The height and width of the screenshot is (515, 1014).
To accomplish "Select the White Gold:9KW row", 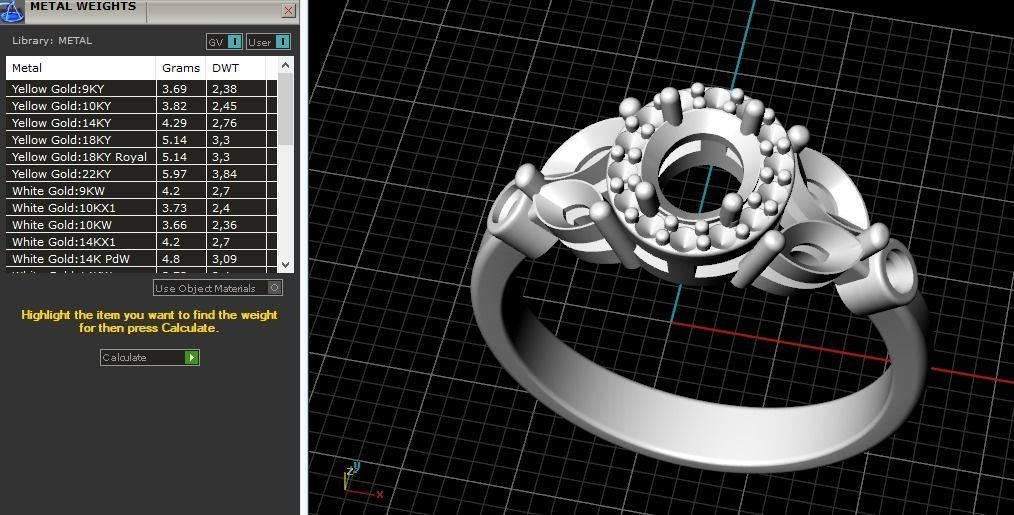I will [x=142, y=191].
